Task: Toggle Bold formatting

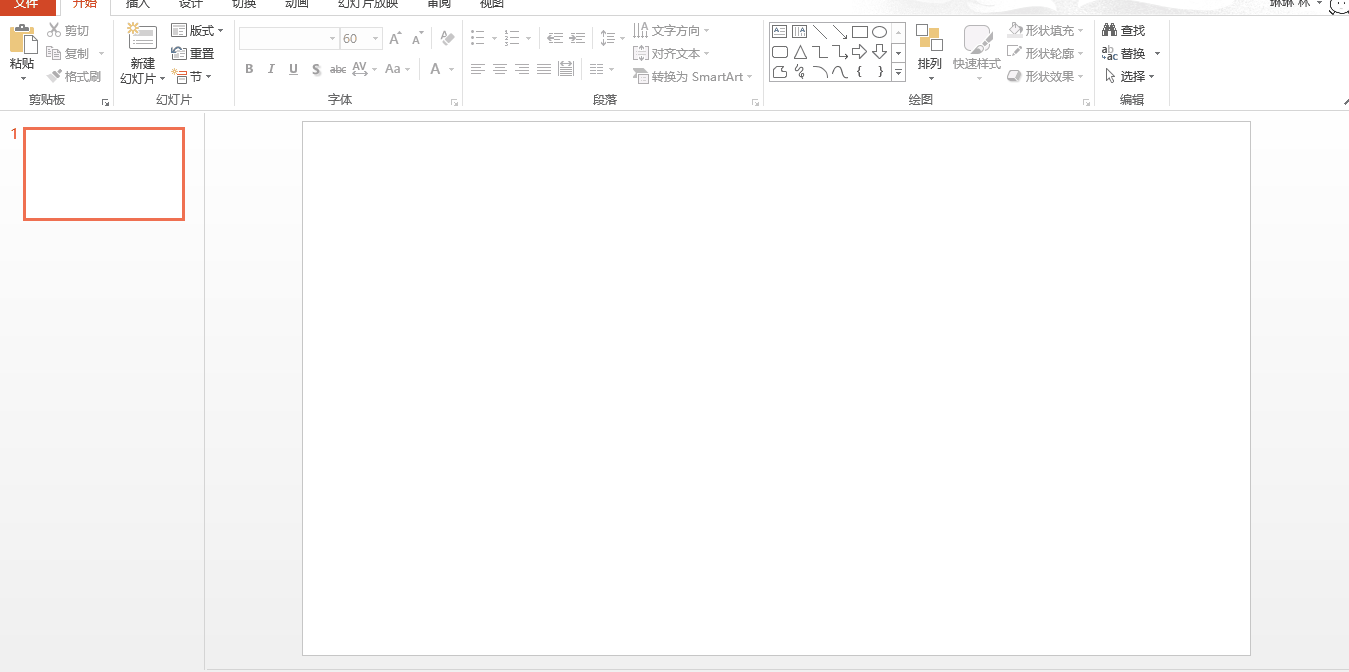Action: pyautogui.click(x=249, y=69)
